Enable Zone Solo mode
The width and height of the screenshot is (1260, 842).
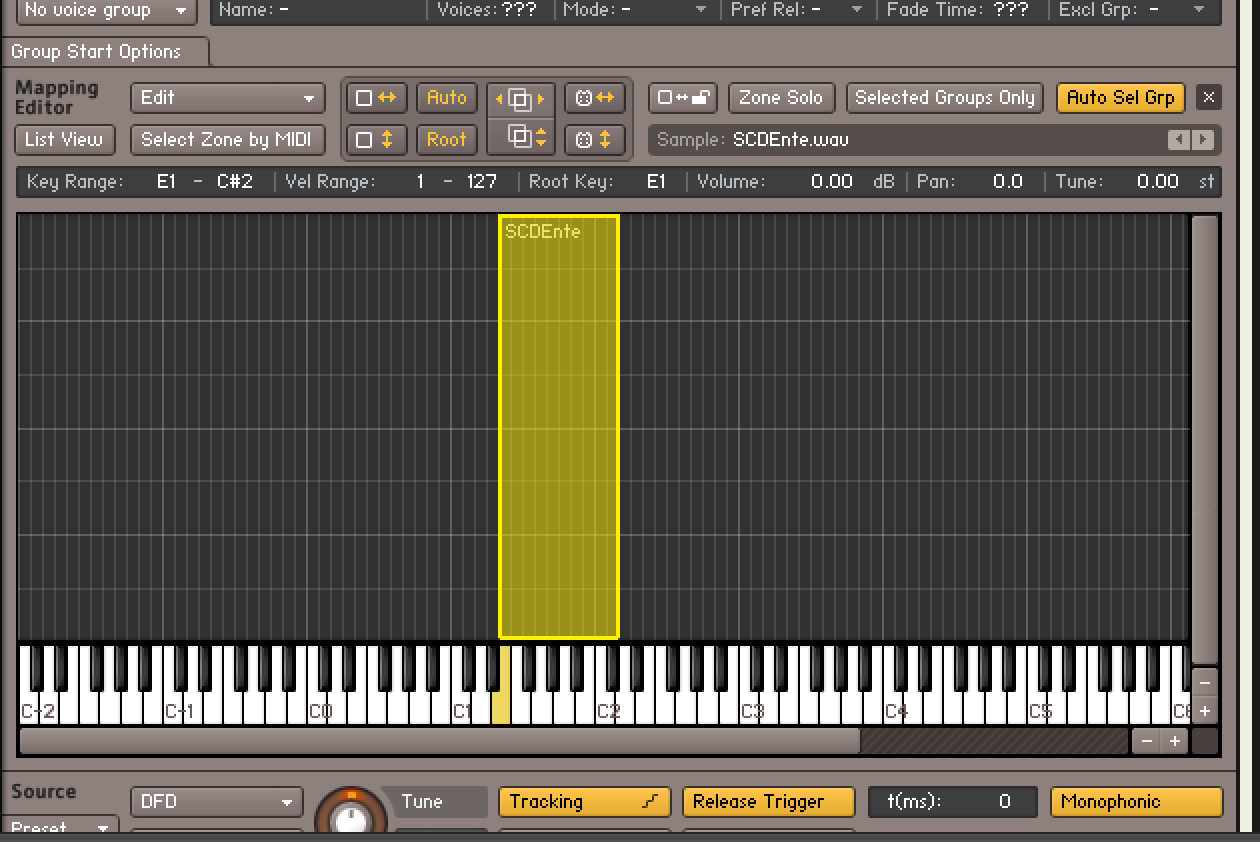pyautogui.click(x=780, y=98)
